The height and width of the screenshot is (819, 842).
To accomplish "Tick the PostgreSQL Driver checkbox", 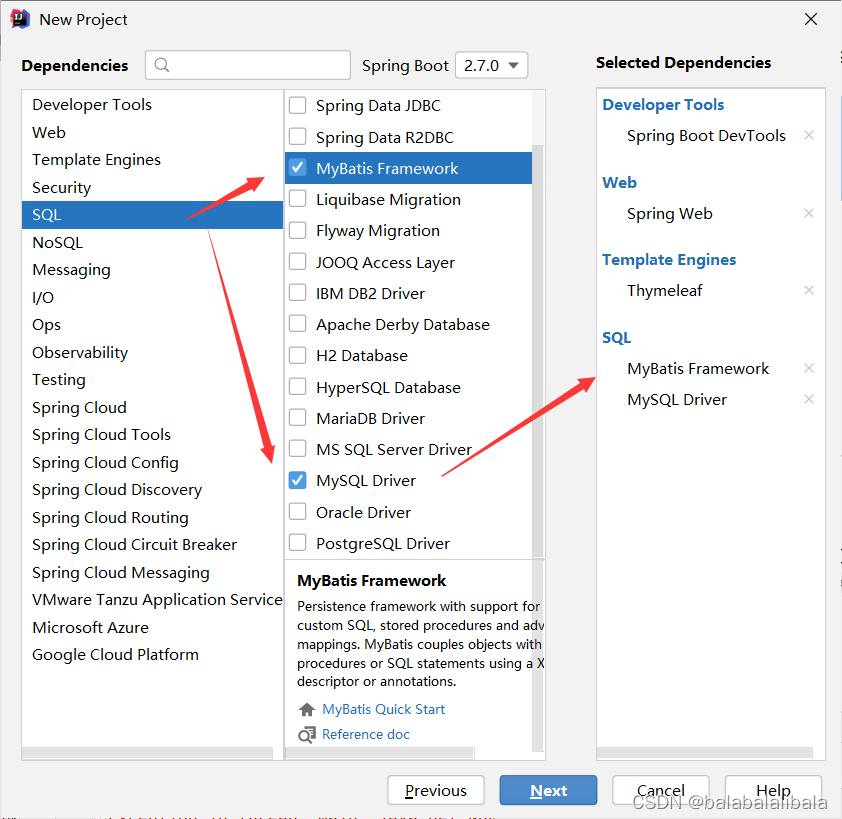I will 297,543.
